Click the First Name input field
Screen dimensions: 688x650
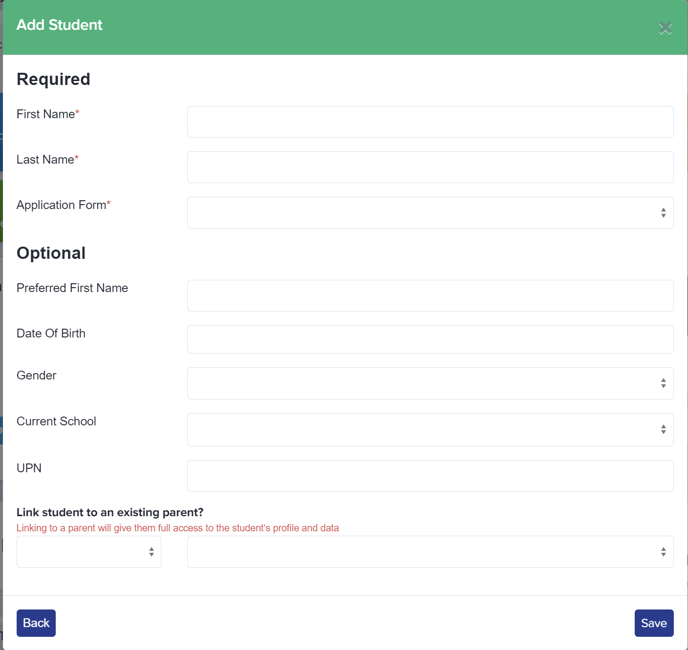click(430, 122)
